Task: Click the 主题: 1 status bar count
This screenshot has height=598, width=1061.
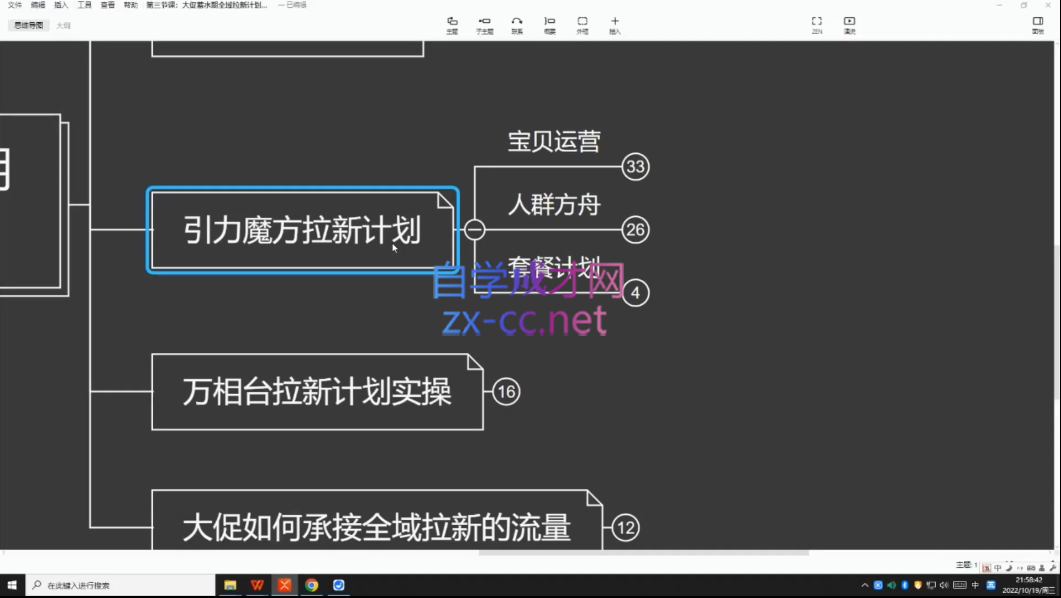Action: [965, 565]
